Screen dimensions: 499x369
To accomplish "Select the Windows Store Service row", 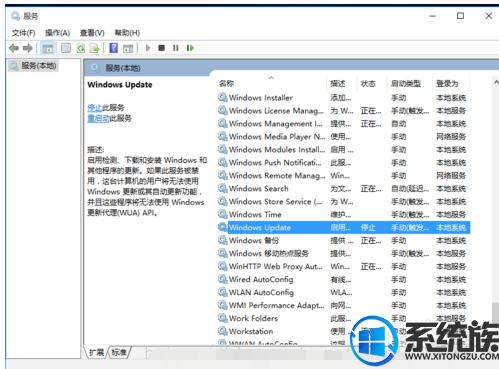I will click(x=343, y=202).
